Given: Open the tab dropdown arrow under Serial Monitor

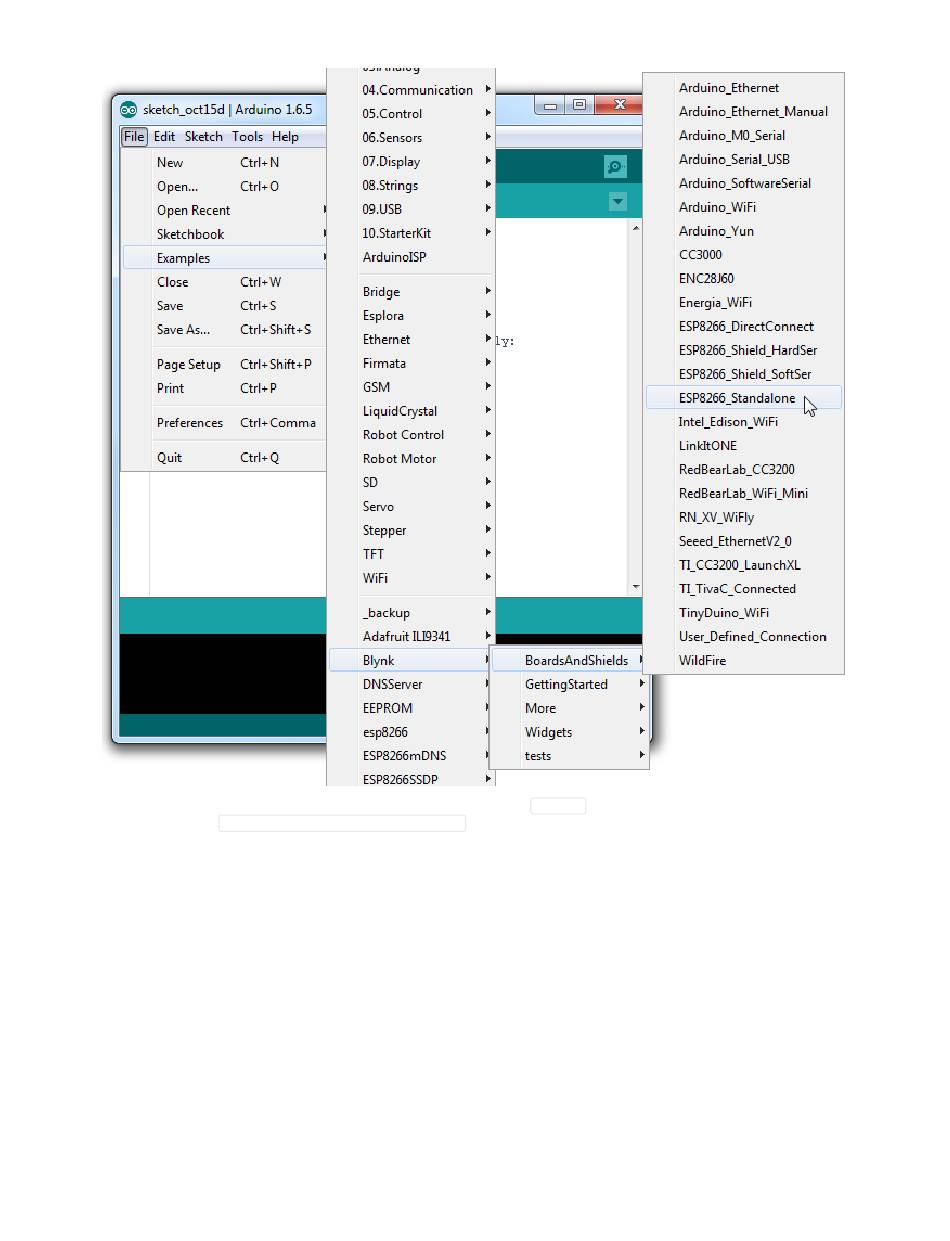Looking at the screenshot, I should click(x=618, y=202).
